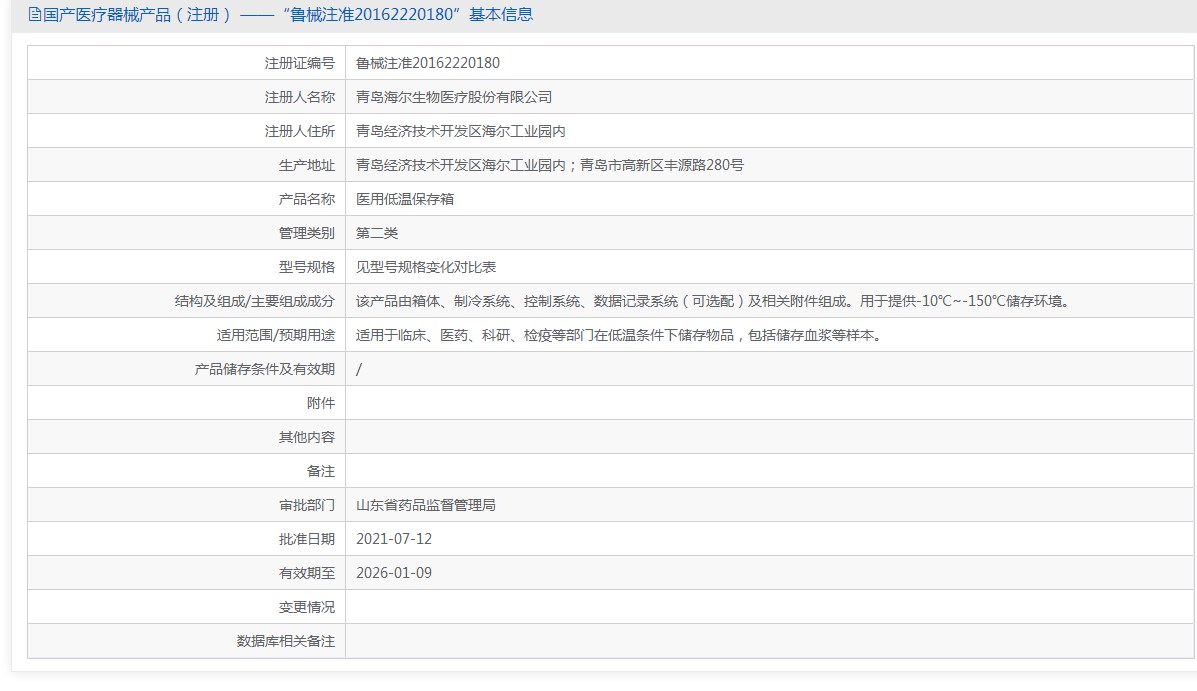Select registrant address 青岛经济技术开发区海尔工业园内
Viewport: 1197px width, 691px height.
pyautogui.click(x=460, y=131)
